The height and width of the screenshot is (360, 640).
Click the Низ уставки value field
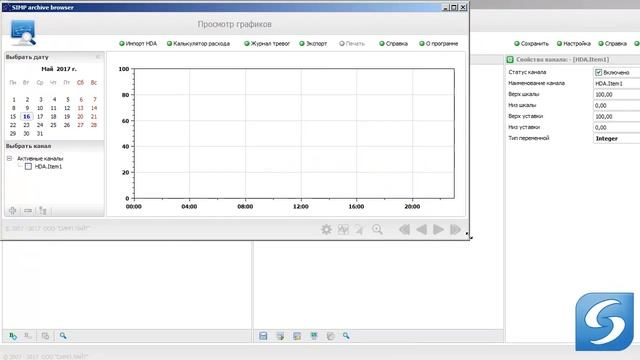pos(616,127)
